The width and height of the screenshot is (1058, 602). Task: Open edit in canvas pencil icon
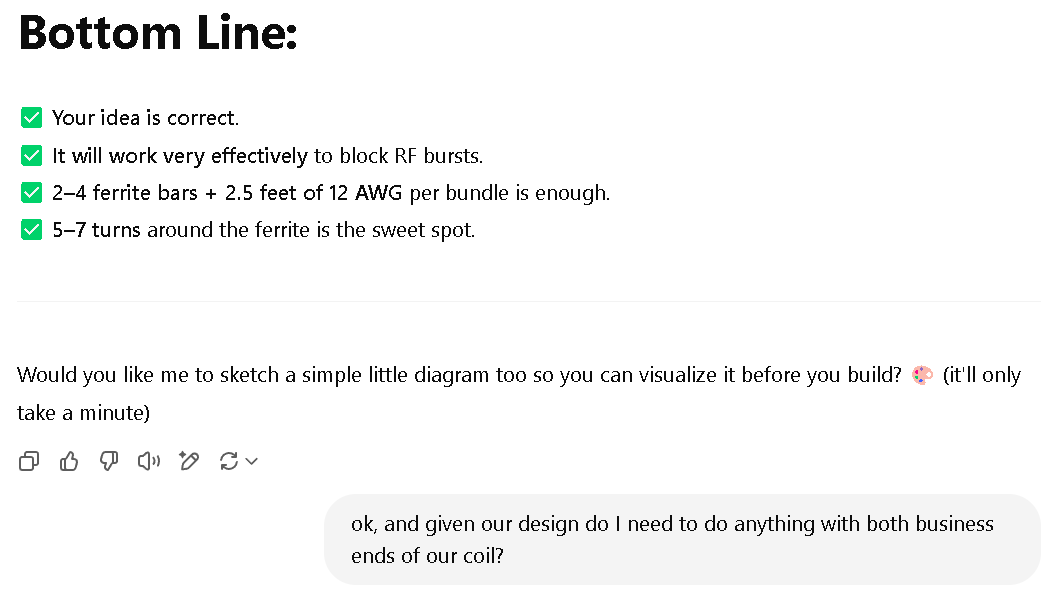189,461
